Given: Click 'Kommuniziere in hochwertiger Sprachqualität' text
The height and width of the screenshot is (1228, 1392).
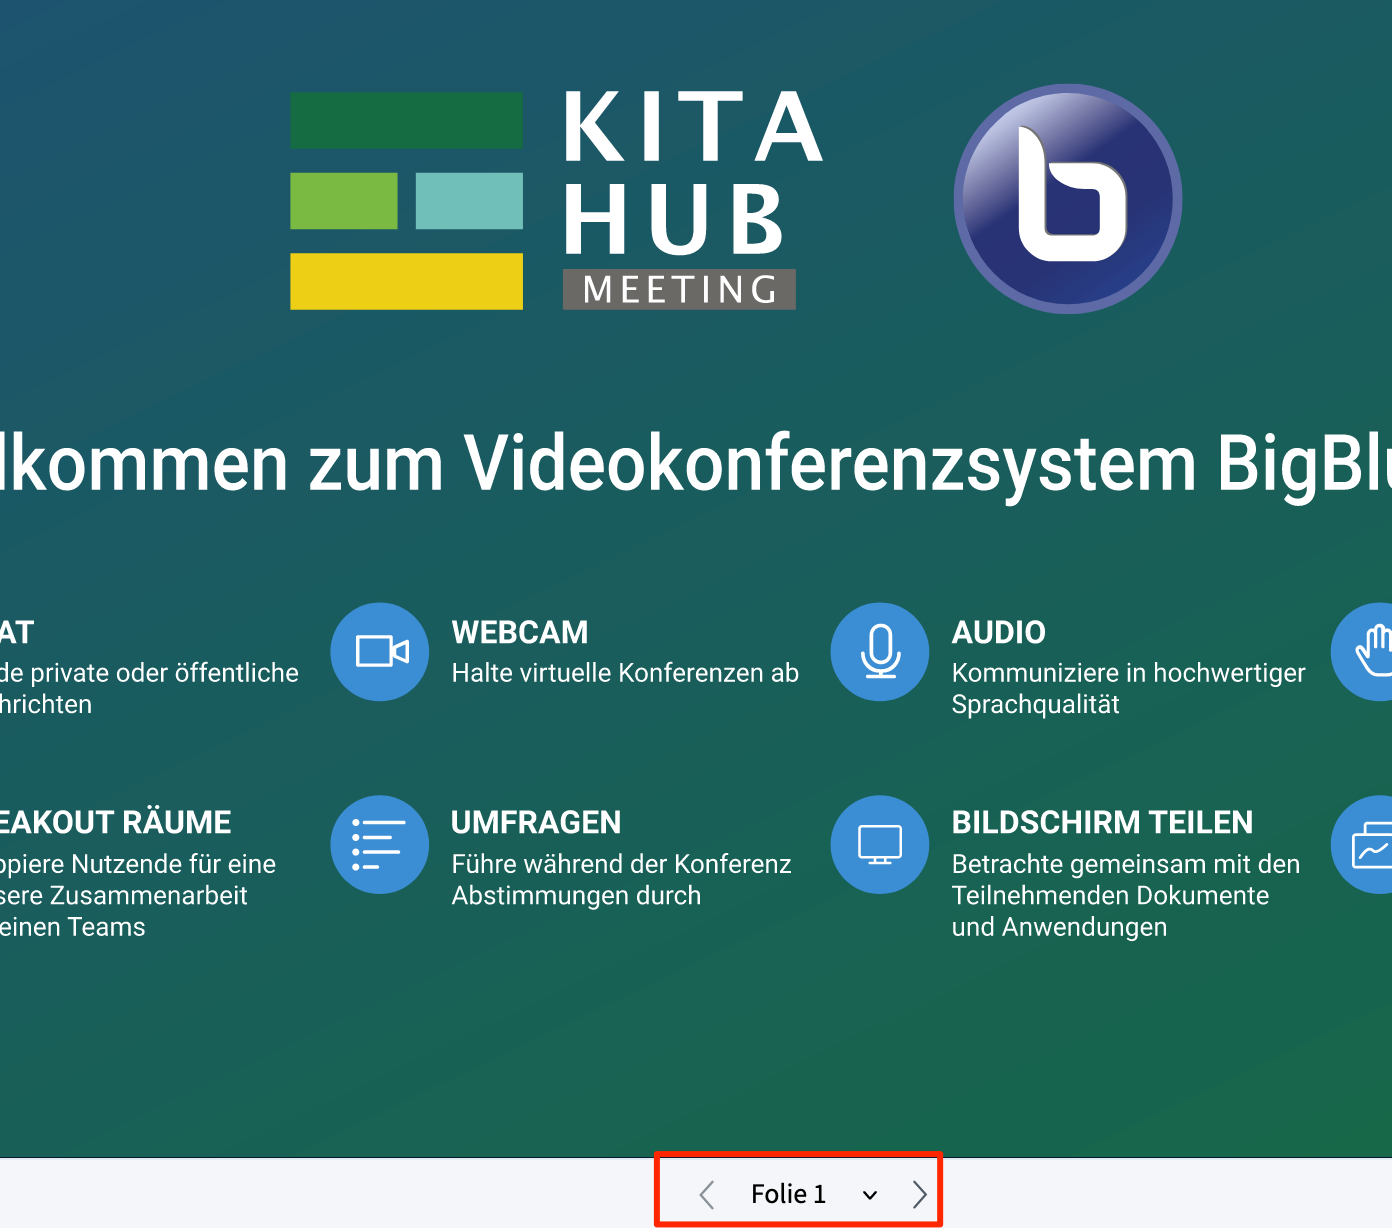Looking at the screenshot, I should pos(1128,689).
